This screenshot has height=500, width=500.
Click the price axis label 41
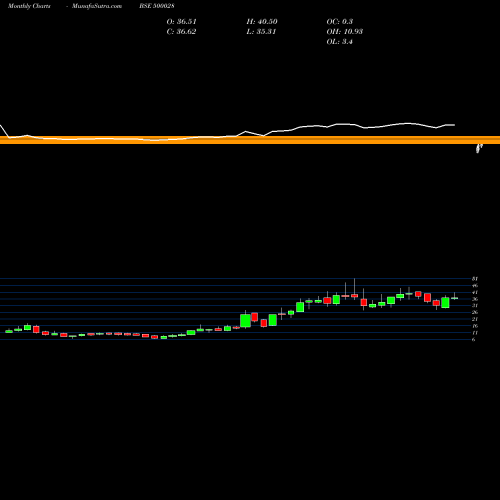(x=475, y=292)
